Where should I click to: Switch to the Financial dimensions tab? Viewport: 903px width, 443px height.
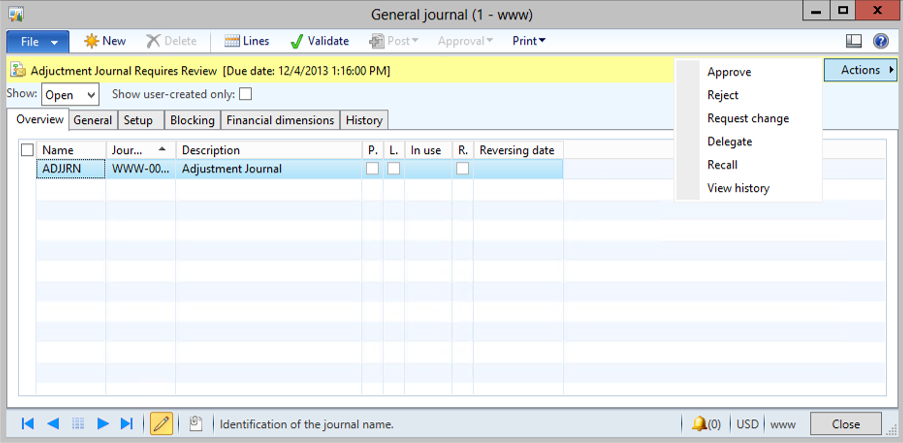coord(280,120)
